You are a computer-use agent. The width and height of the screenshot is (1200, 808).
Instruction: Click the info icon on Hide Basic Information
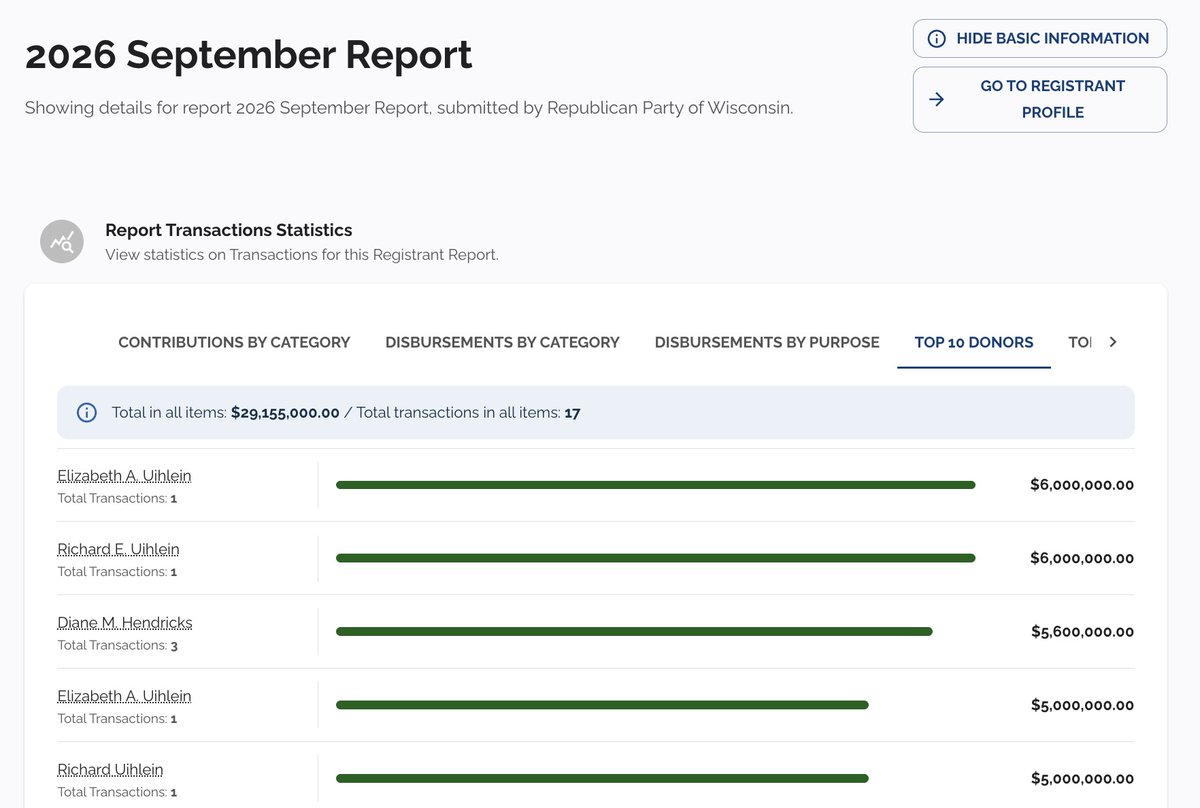937,39
